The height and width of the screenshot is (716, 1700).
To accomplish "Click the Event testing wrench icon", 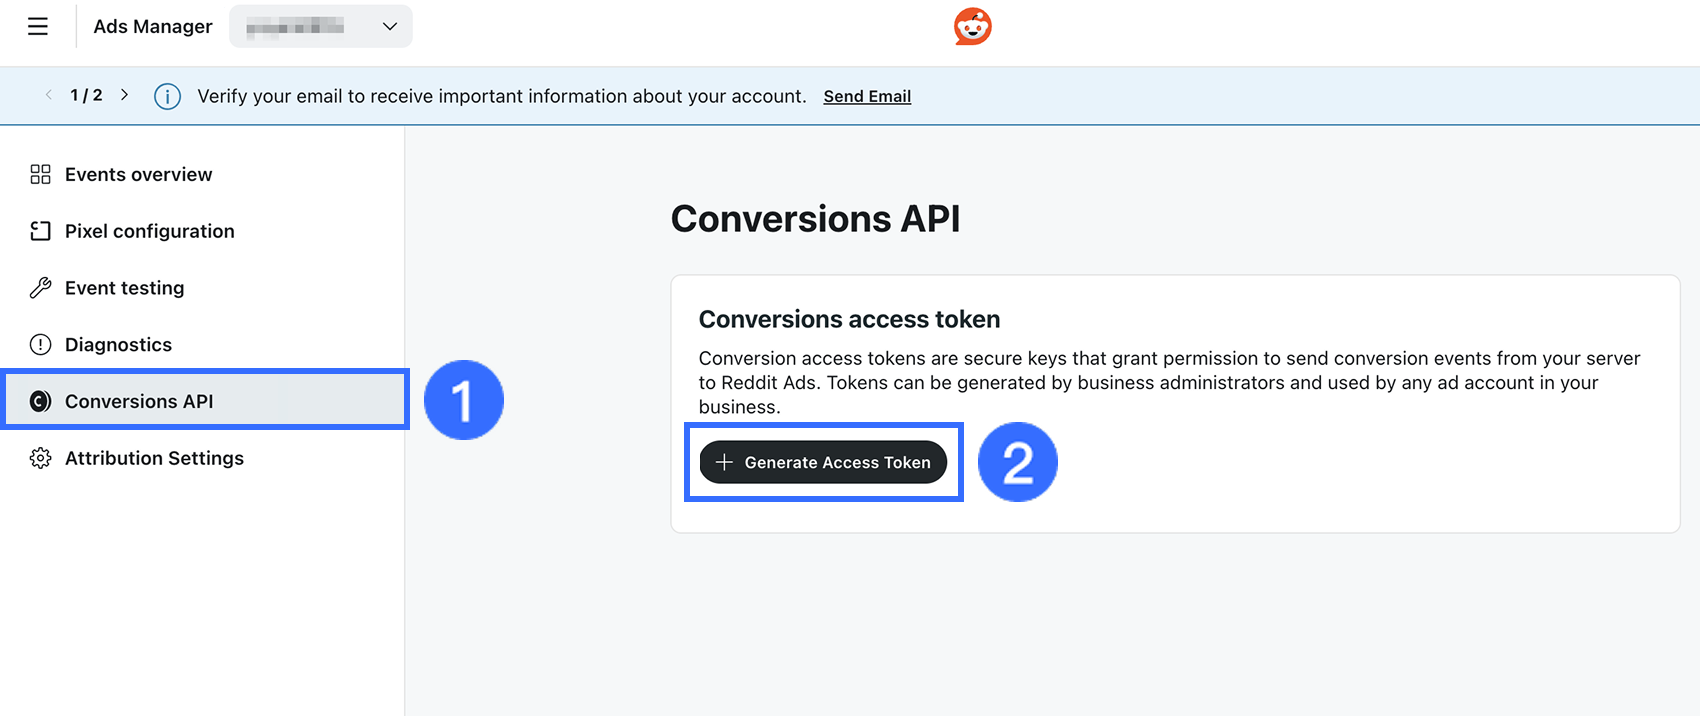I will (40, 288).
